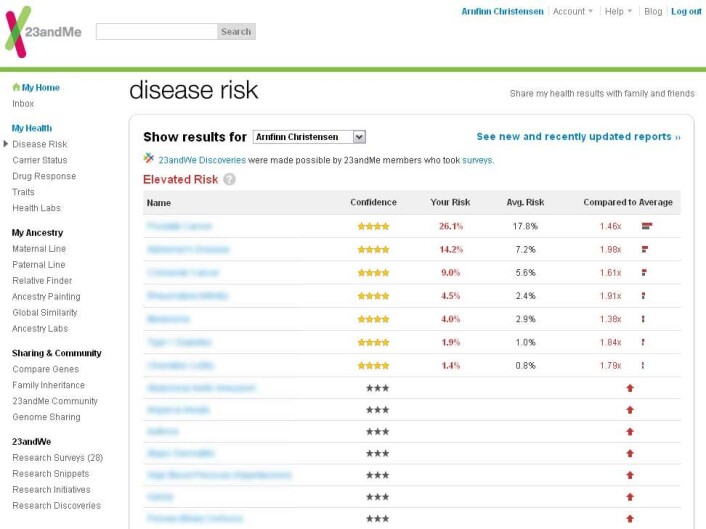Viewport: 706px width, 529px height.
Task: Open Research Initiatives
Action: coord(51,489)
